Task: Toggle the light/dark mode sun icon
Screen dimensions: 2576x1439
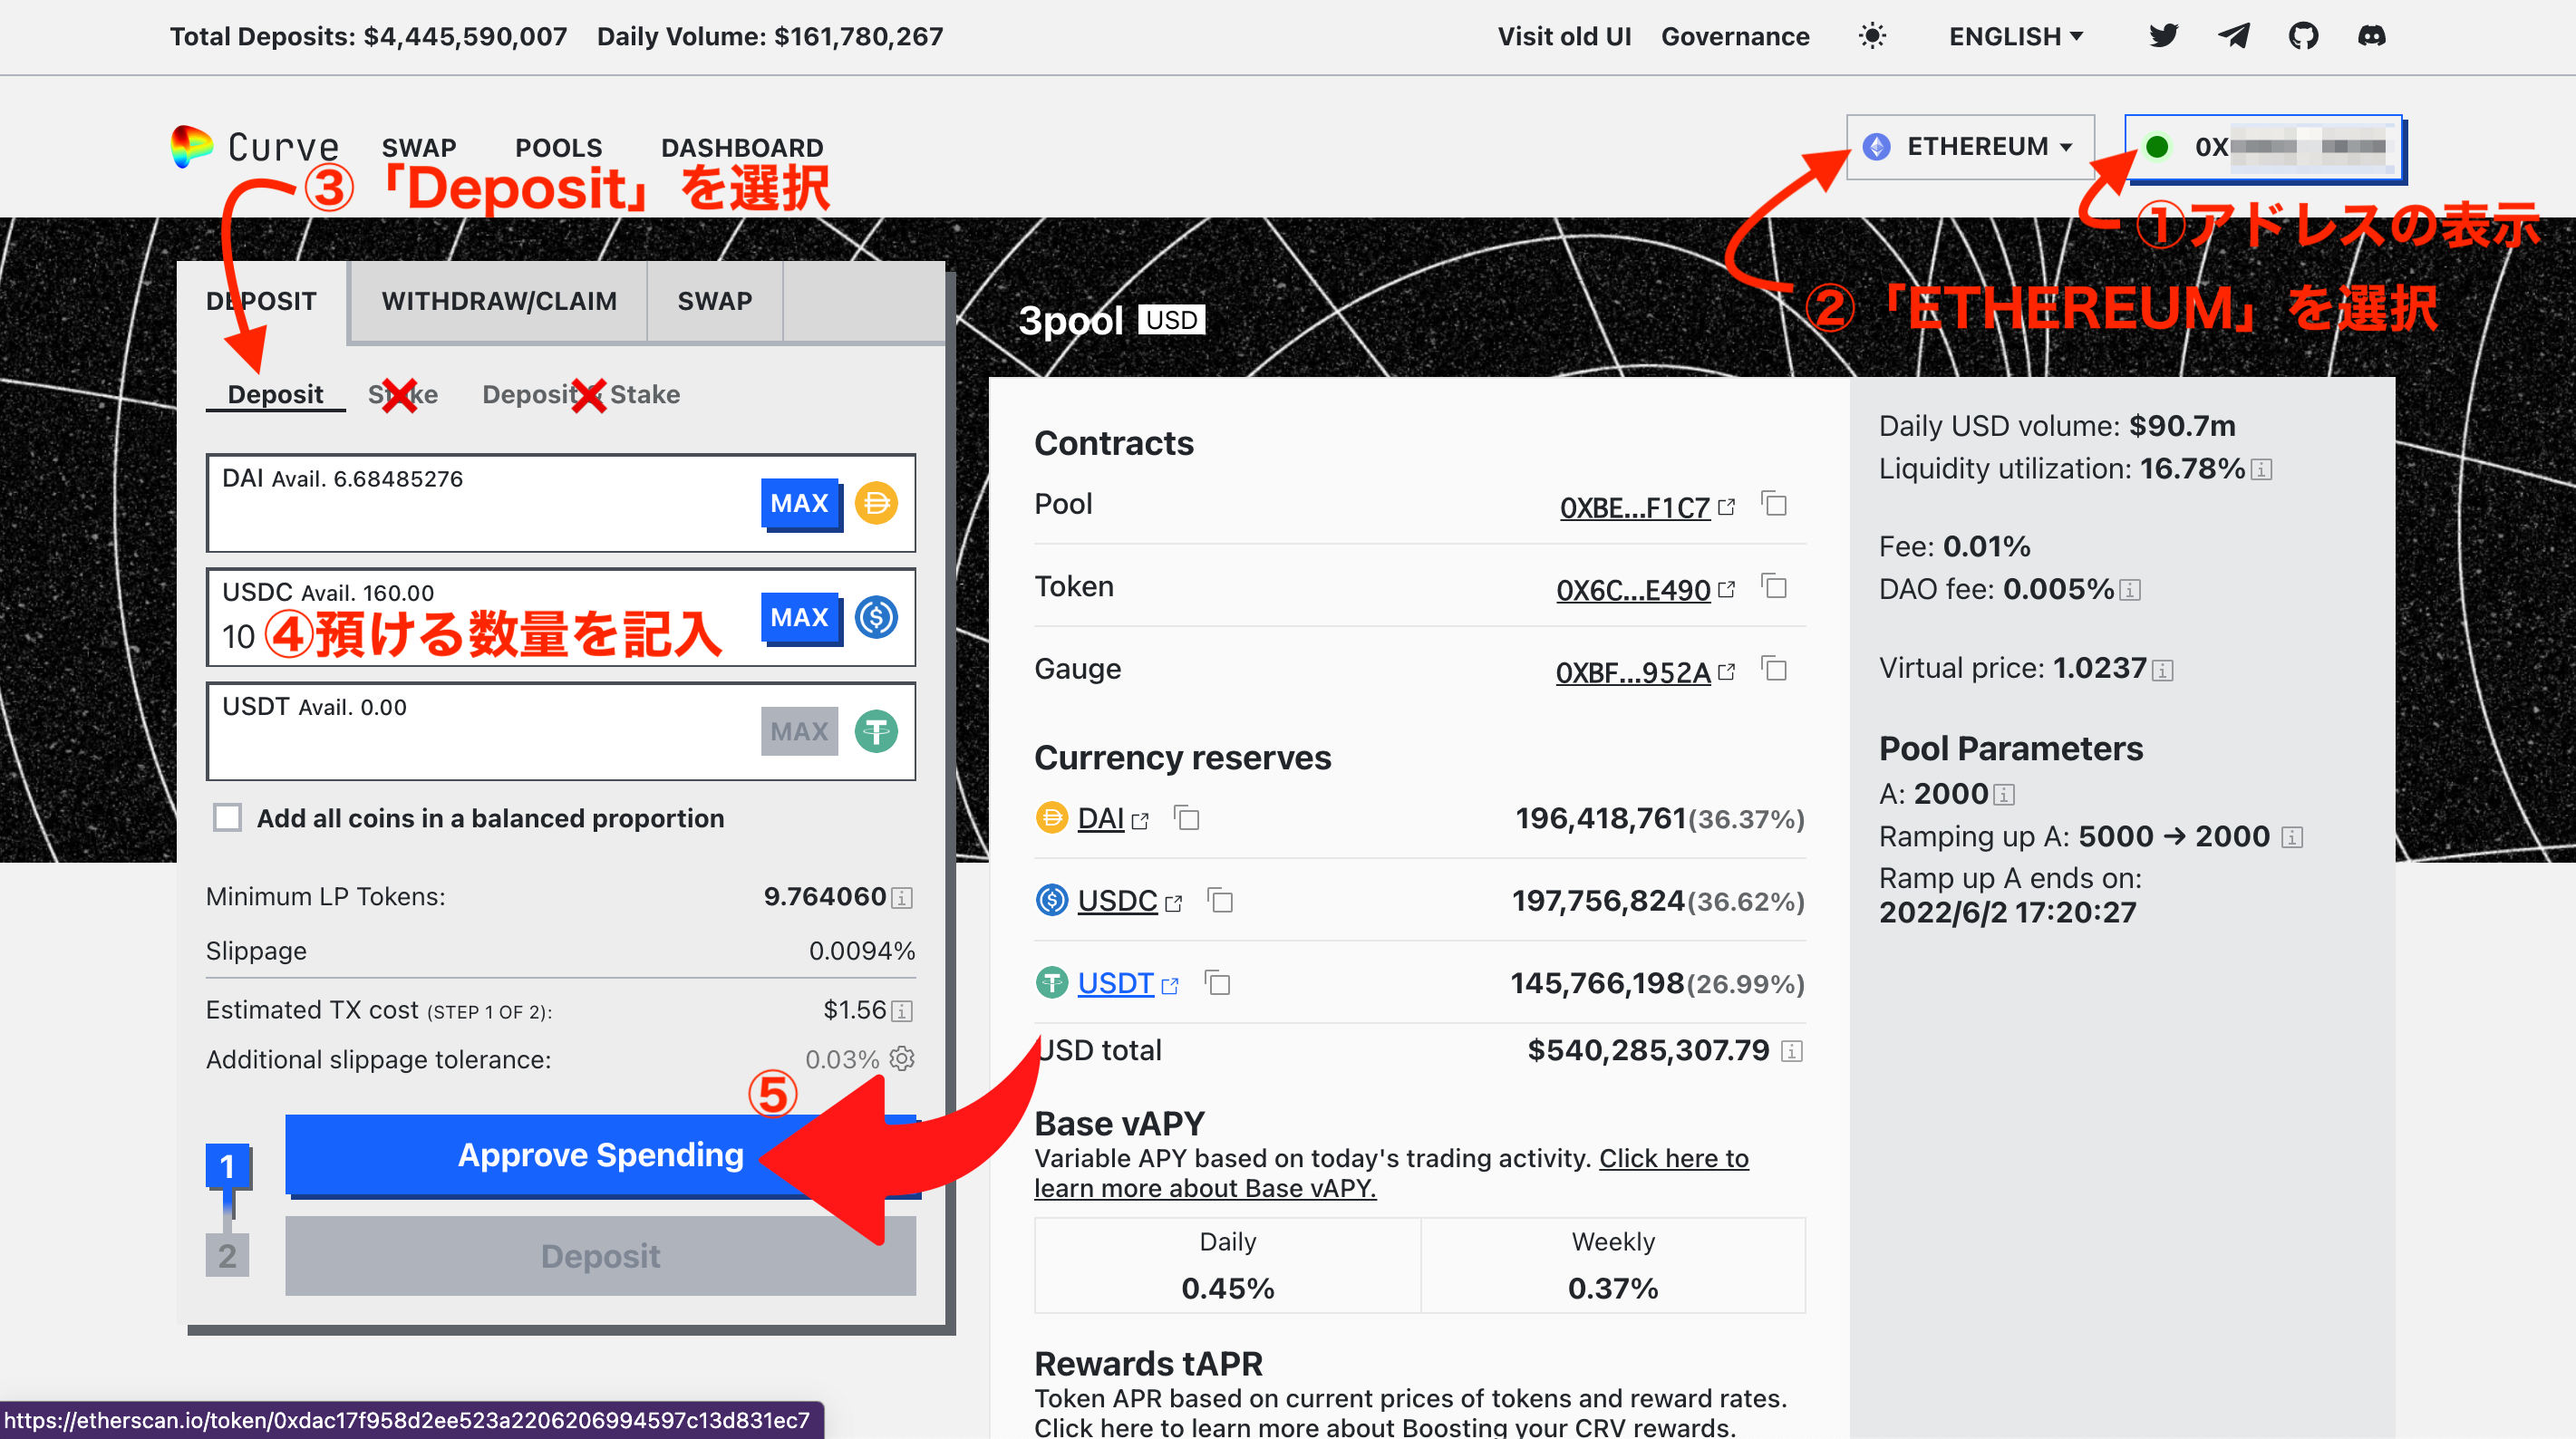Action: [x=1872, y=35]
